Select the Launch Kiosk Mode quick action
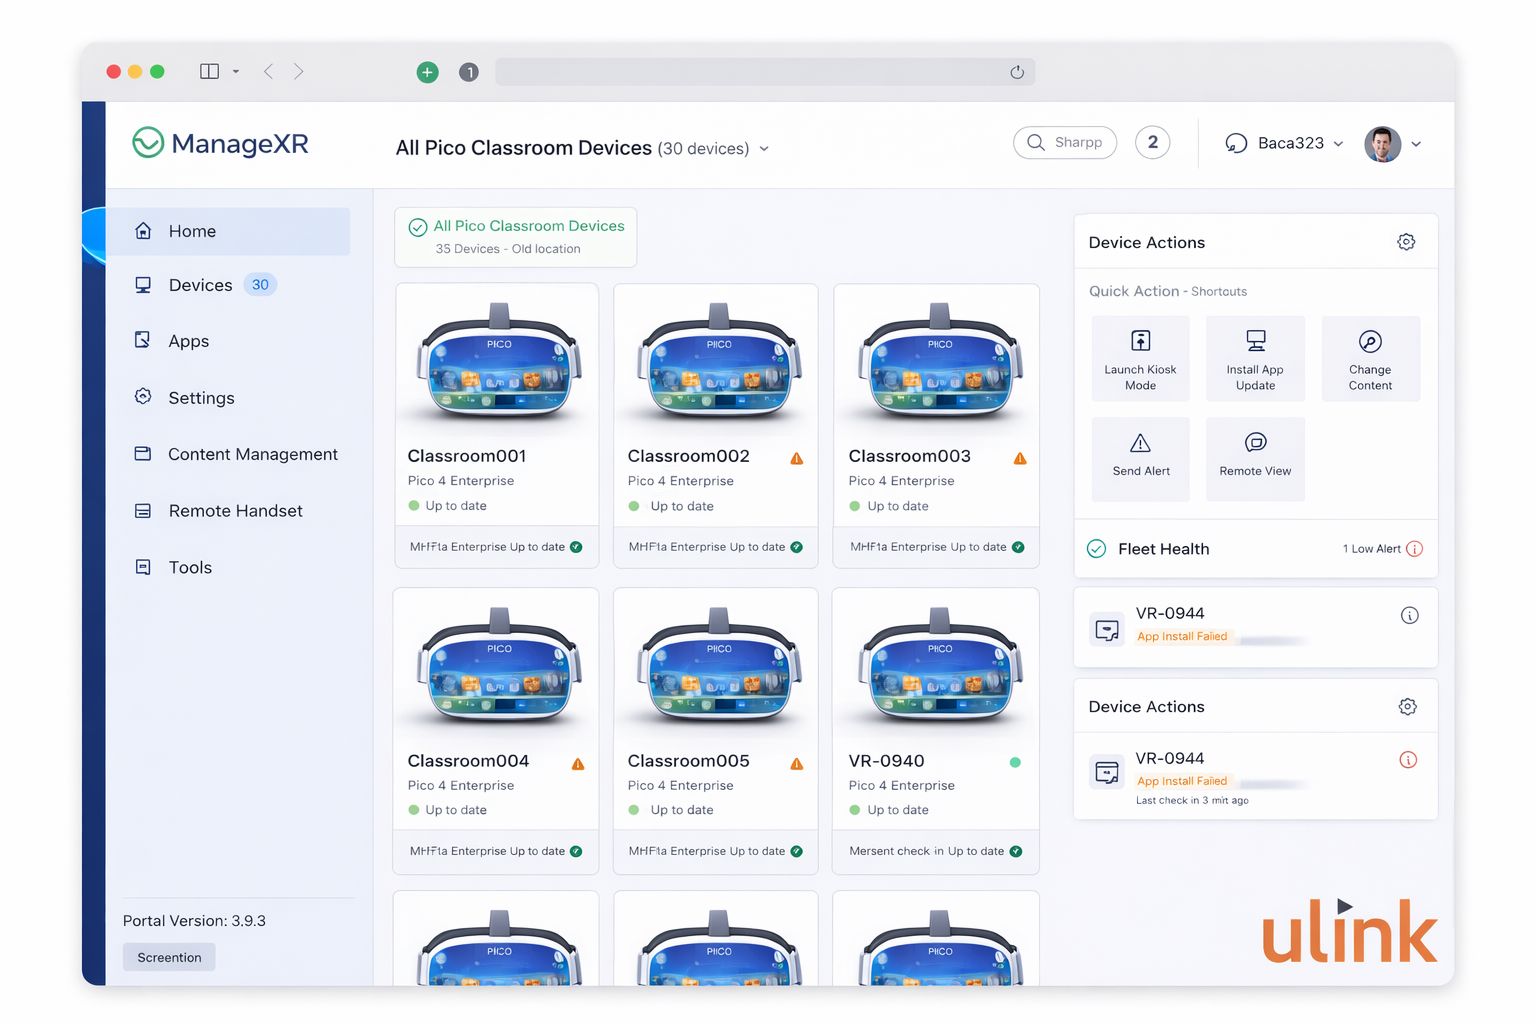This screenshot has height=1024, width=1536. point(1140,358)
